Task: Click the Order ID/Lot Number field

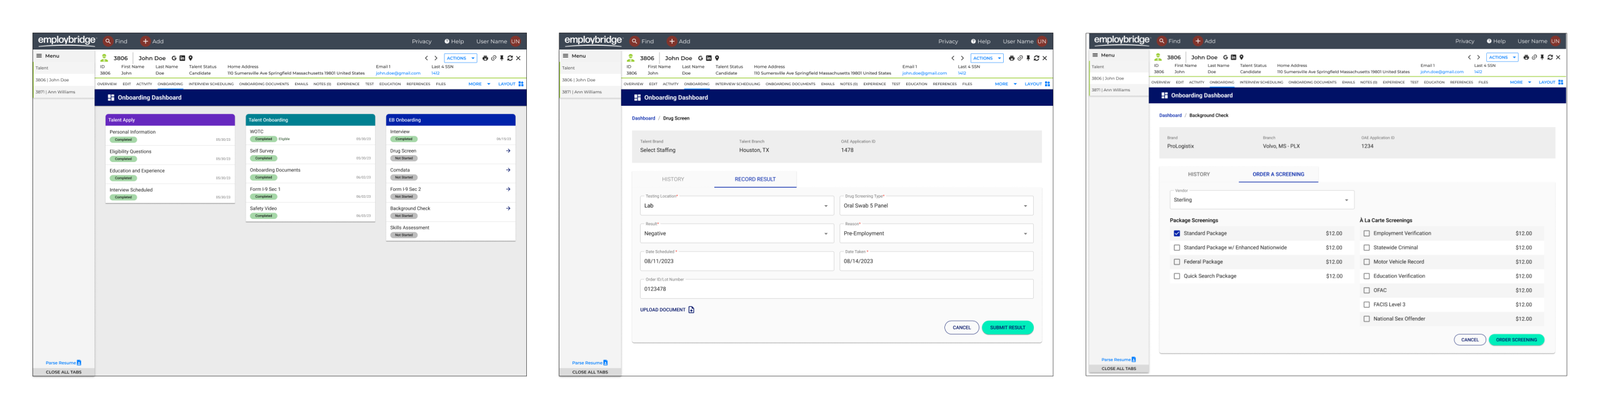Action: (836, 290)
